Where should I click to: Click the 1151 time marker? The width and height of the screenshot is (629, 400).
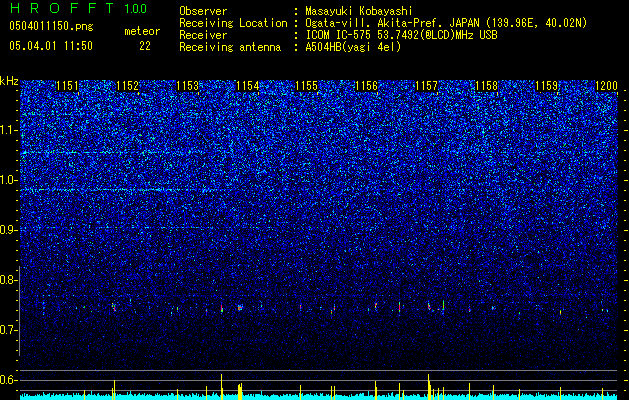point(67,86)
